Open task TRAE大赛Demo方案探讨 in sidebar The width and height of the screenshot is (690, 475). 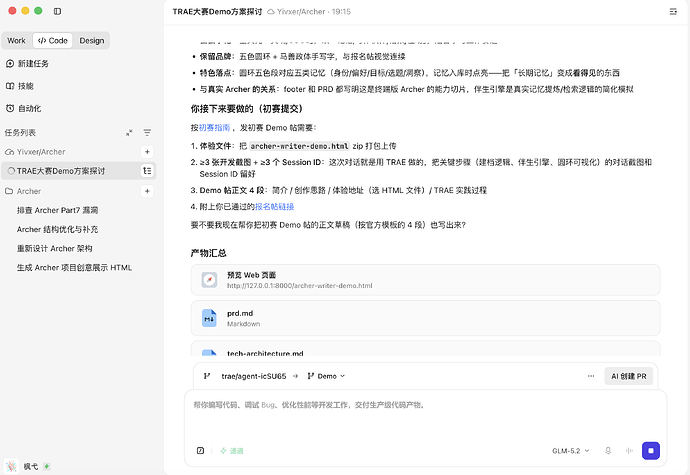coord(78,171)
